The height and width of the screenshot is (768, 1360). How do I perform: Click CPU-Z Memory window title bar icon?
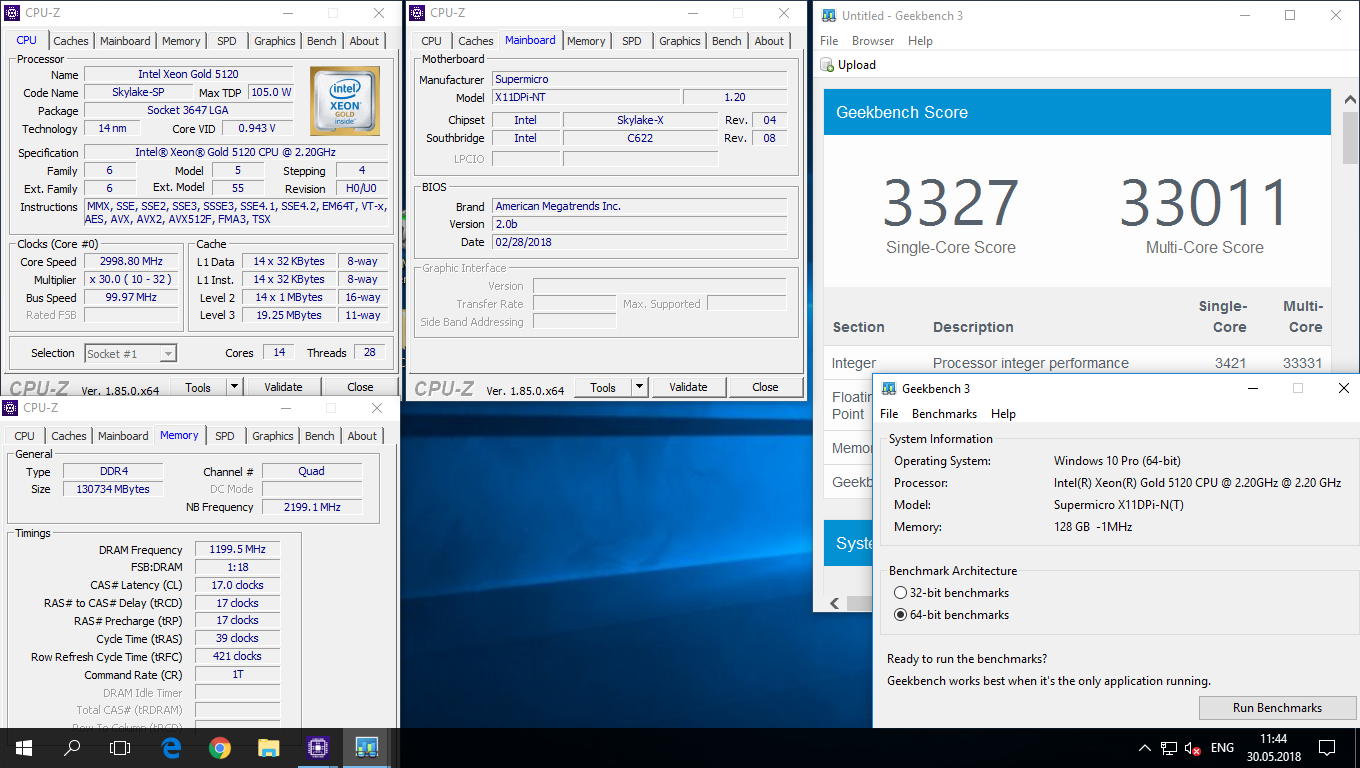click(x=11, y=408)
